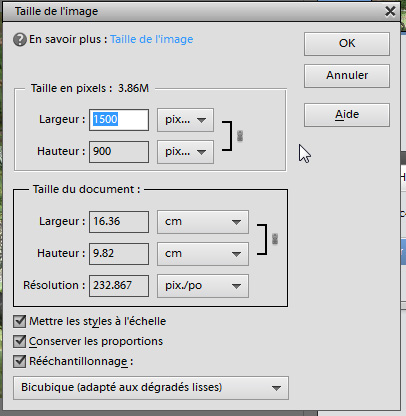
Task: Open the Bicubique resampling method dropdown
Action: (x=151, y=388)
